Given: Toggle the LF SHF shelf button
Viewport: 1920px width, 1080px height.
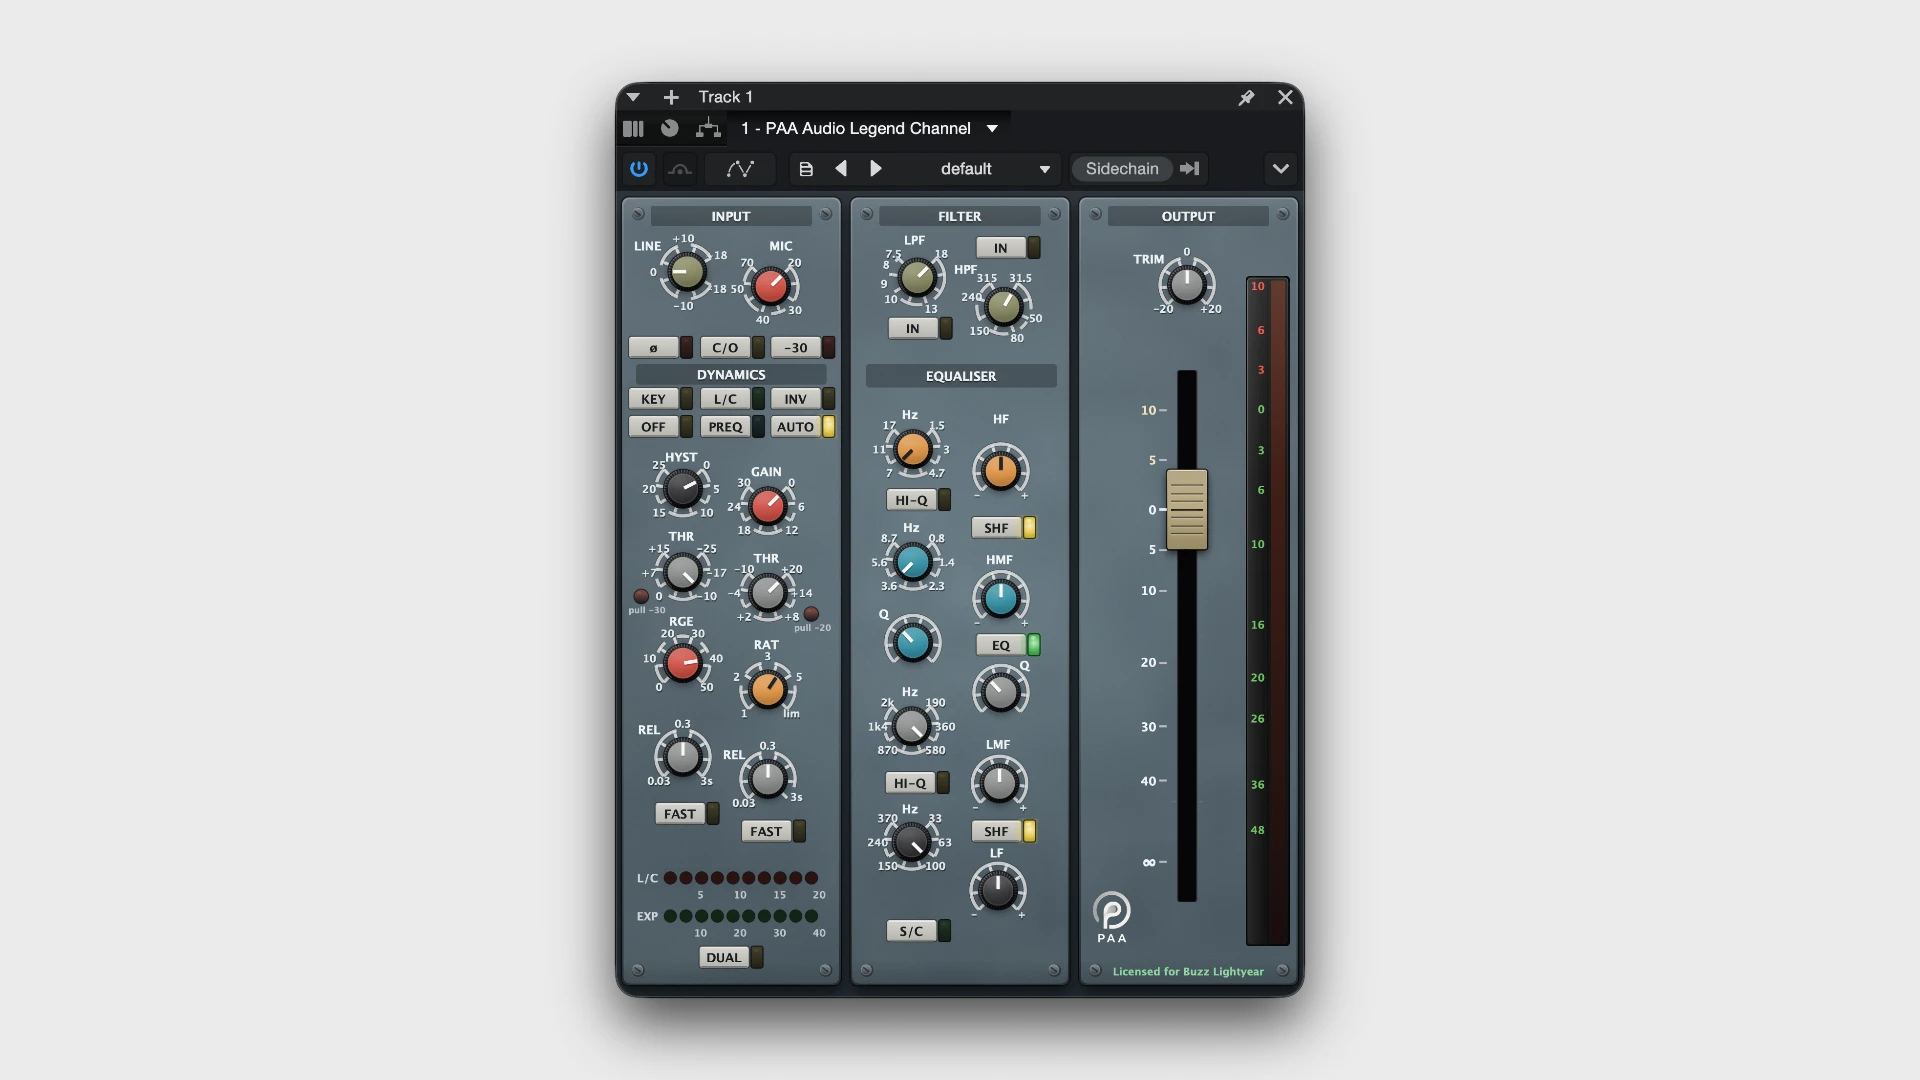Looking at the screenshot, I should click(996, 831).
